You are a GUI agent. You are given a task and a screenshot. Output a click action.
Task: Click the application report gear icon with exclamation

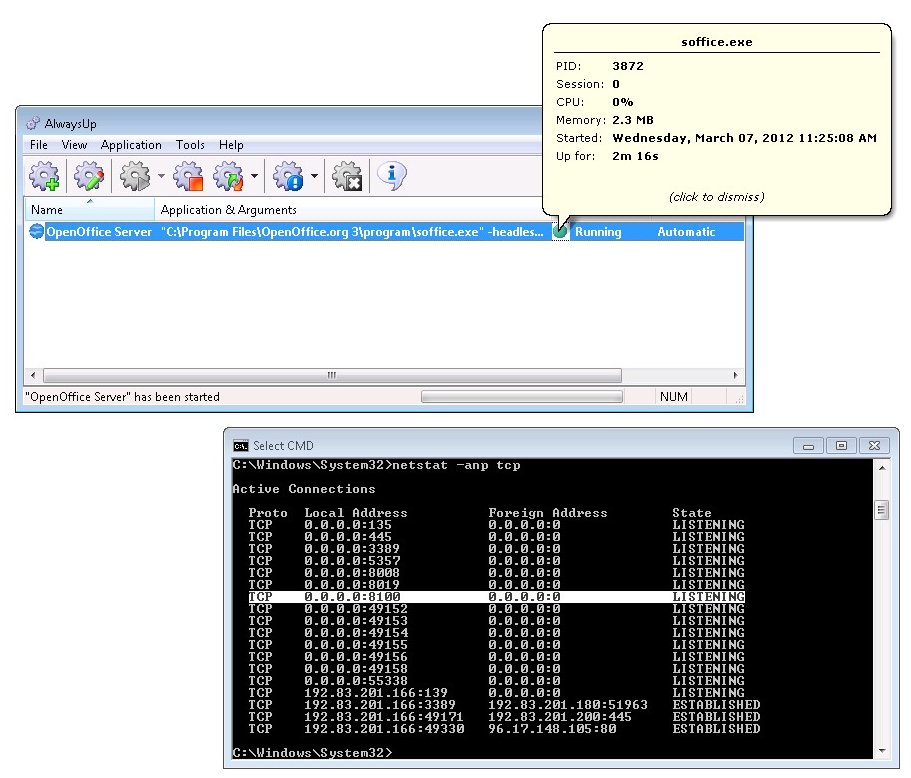(x=288, y=176)
